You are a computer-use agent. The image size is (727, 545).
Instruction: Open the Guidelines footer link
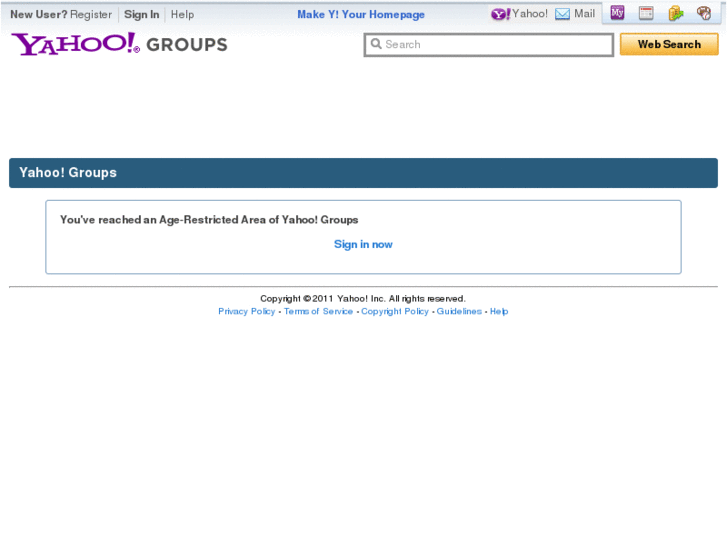[x=459, y=311]
